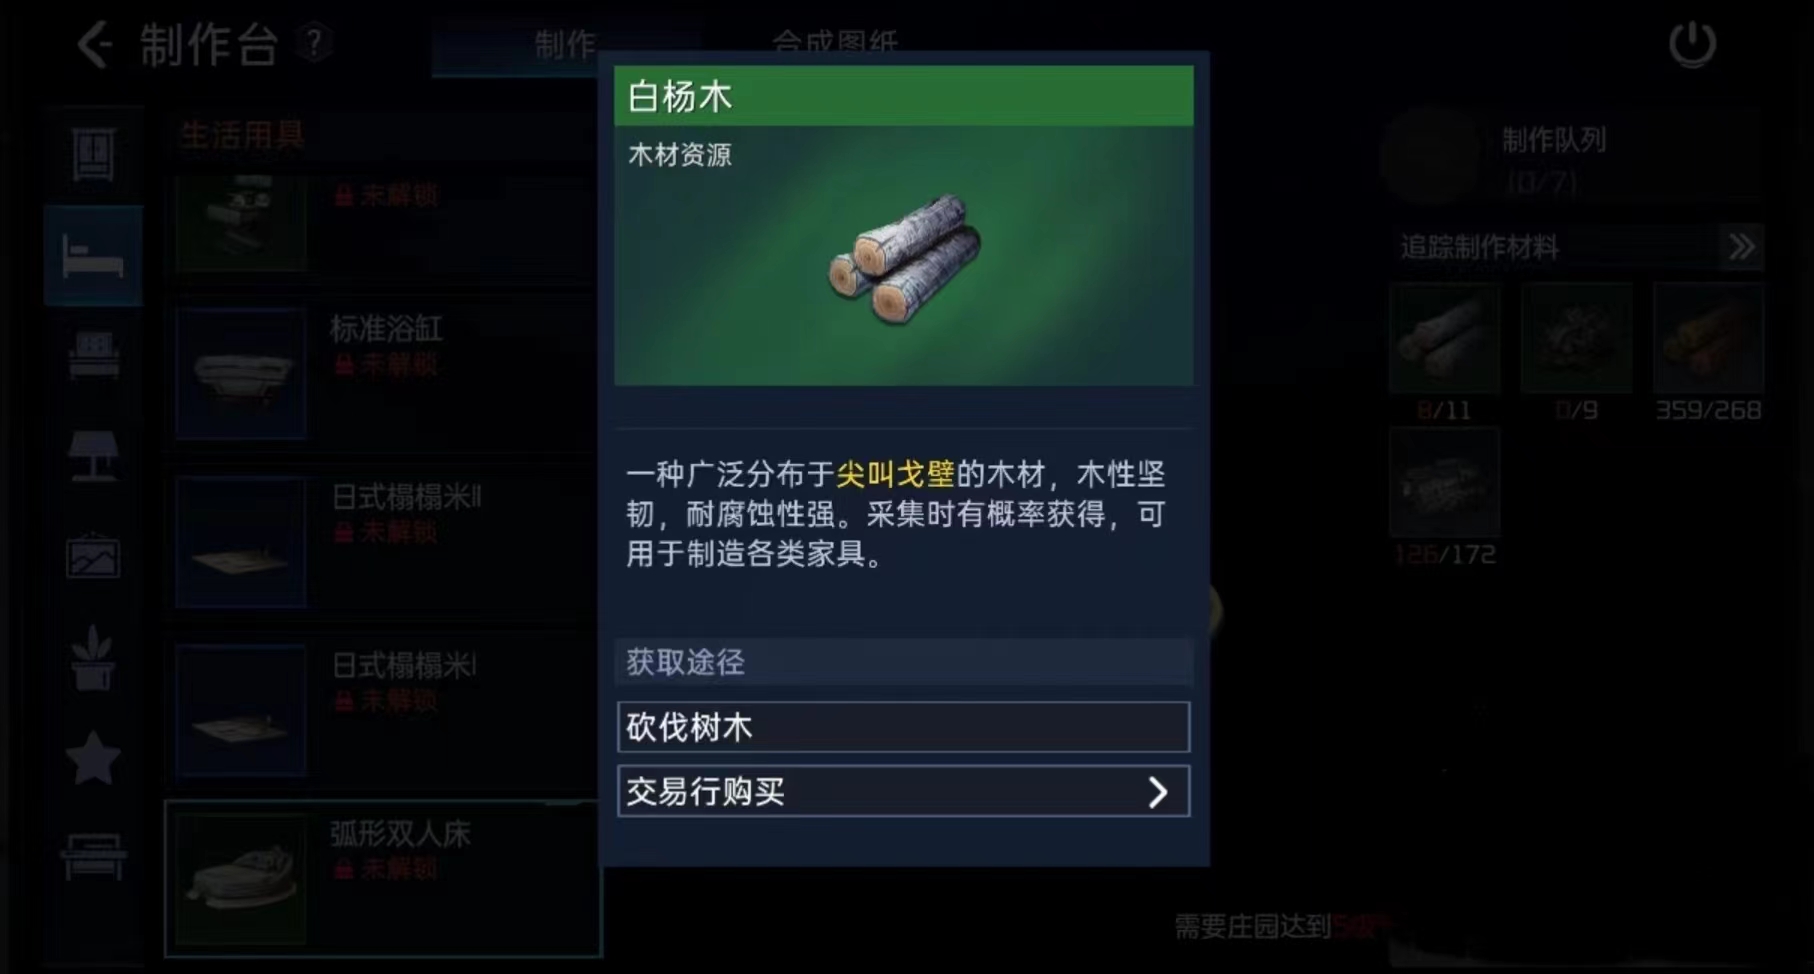
Task: Select the picture frame category icon
Action: pyautogui.click(x=93, y=556)
